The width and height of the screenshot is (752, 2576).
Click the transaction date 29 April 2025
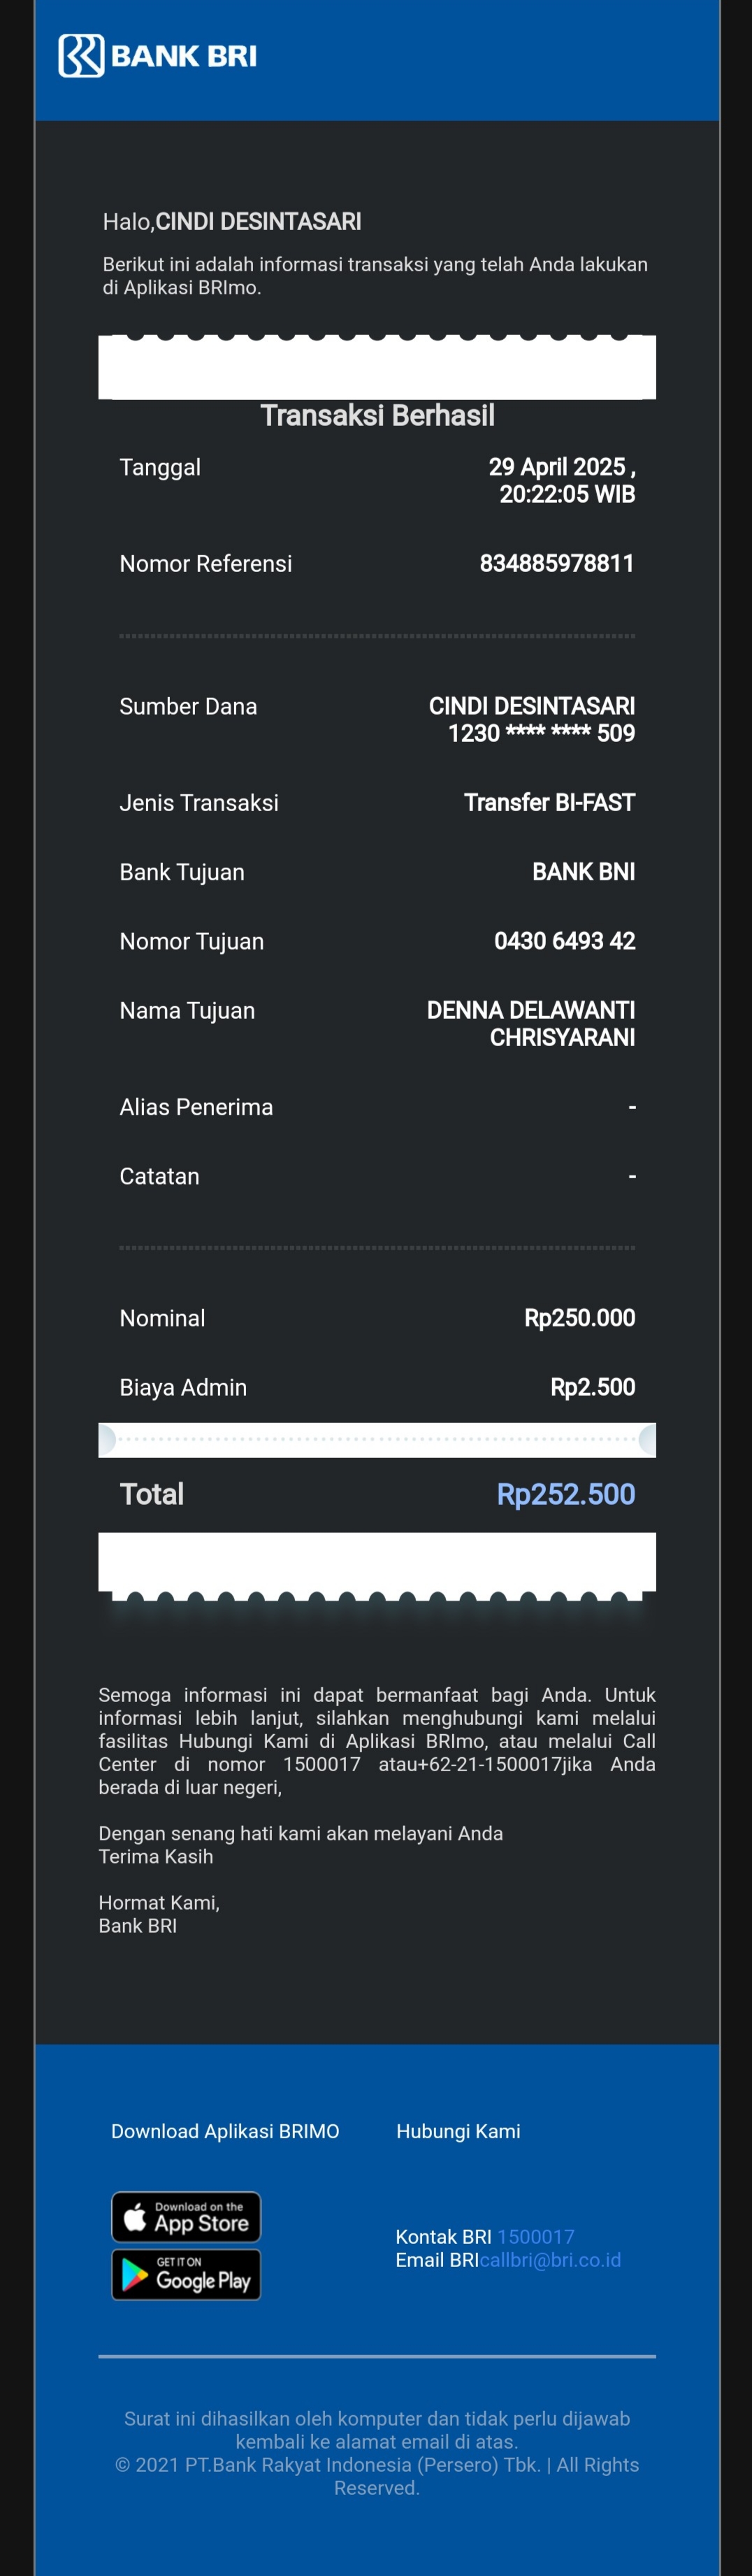point(558,467)
